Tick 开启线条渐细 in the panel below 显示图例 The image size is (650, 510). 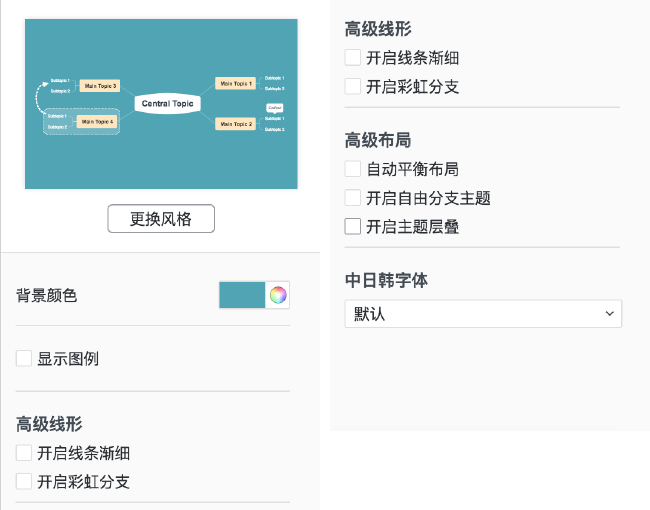[24, 453]
